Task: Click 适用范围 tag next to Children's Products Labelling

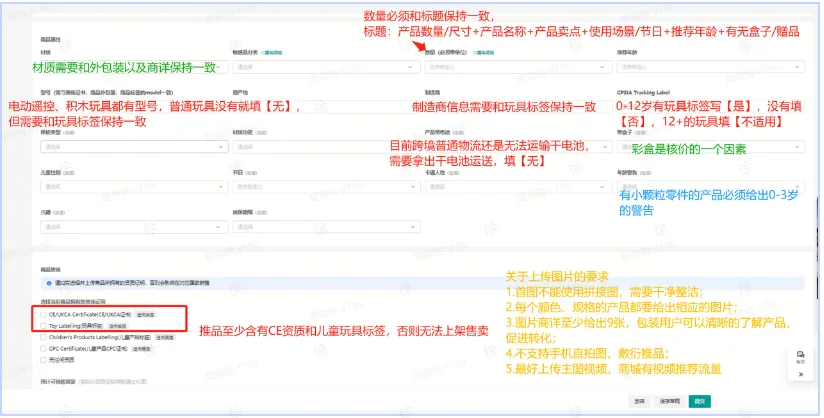Action: click(x=164, y=338)
